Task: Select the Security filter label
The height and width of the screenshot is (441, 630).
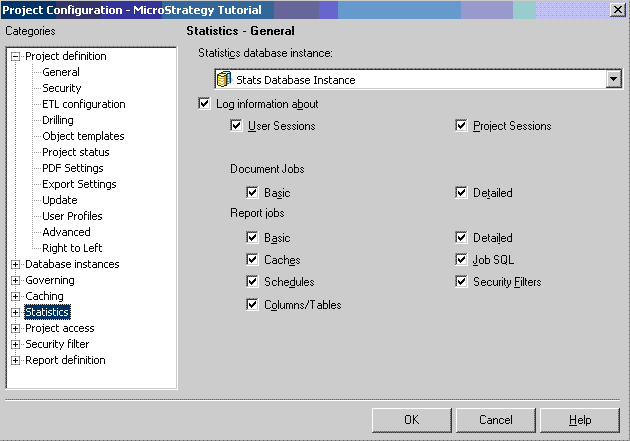Action: tap(57, 345)
